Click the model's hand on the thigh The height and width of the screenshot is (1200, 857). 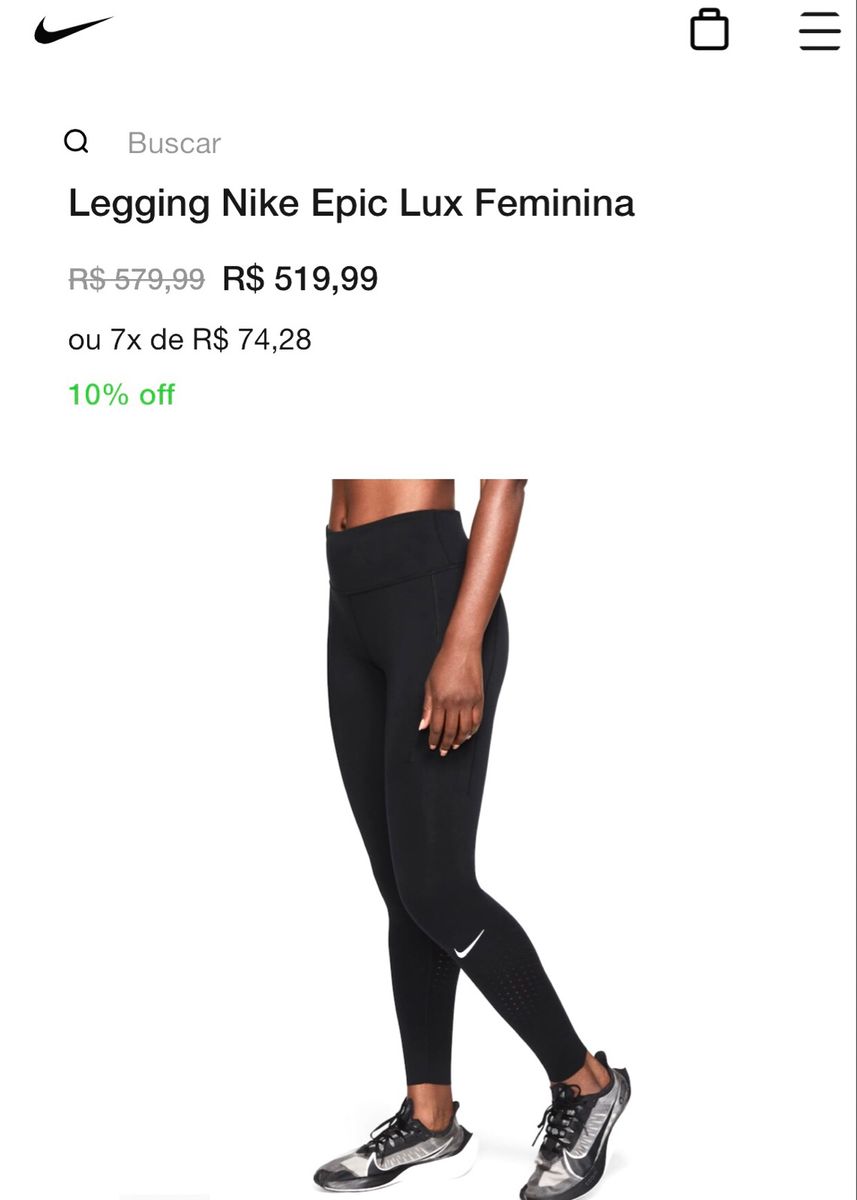[452, 701]
